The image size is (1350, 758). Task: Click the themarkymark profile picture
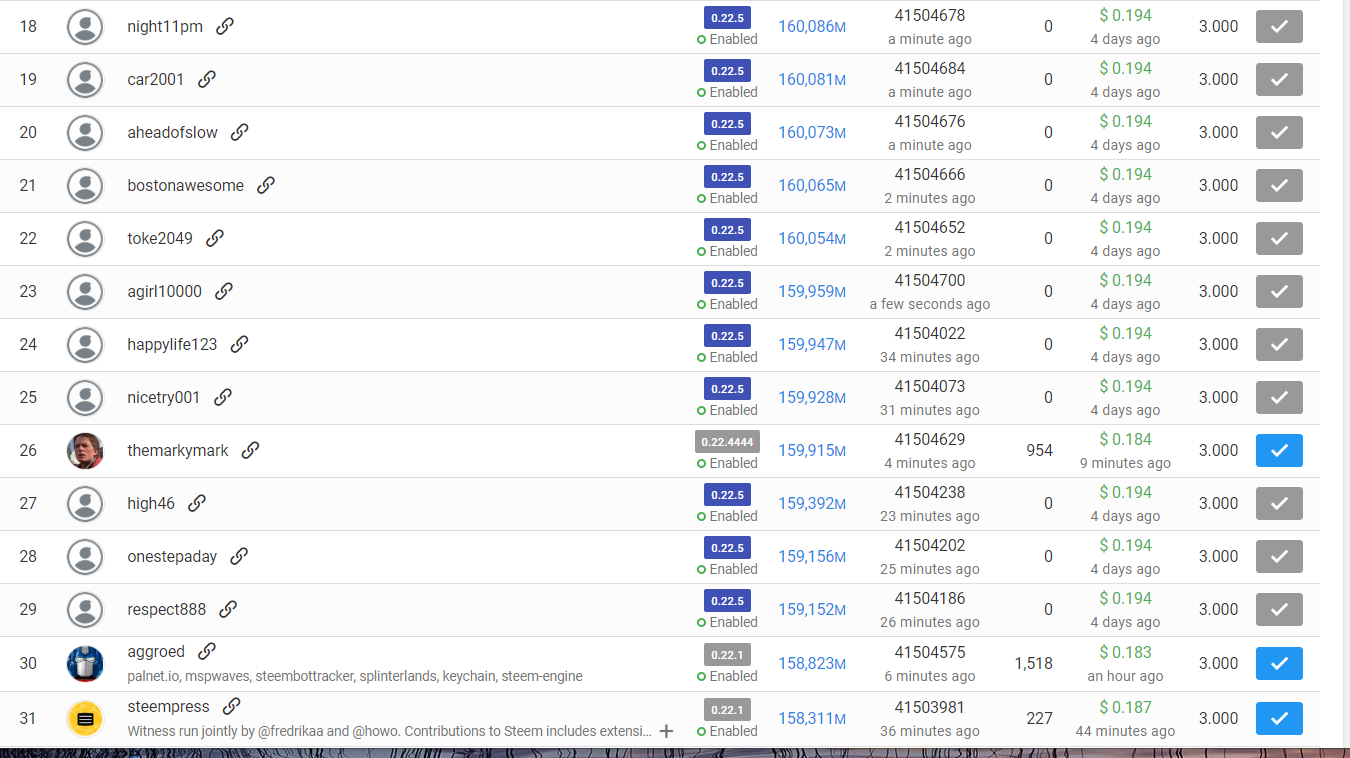pos(85,450)
